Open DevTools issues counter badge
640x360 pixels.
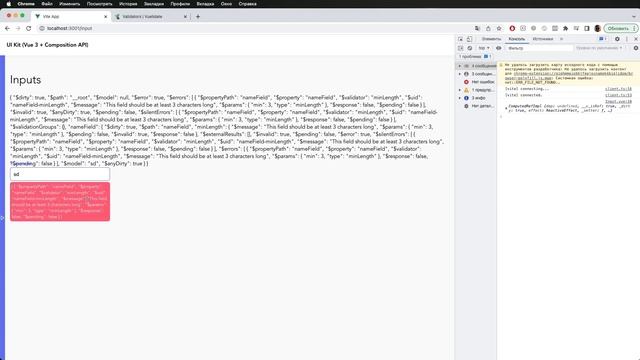[x=603, y=39]
